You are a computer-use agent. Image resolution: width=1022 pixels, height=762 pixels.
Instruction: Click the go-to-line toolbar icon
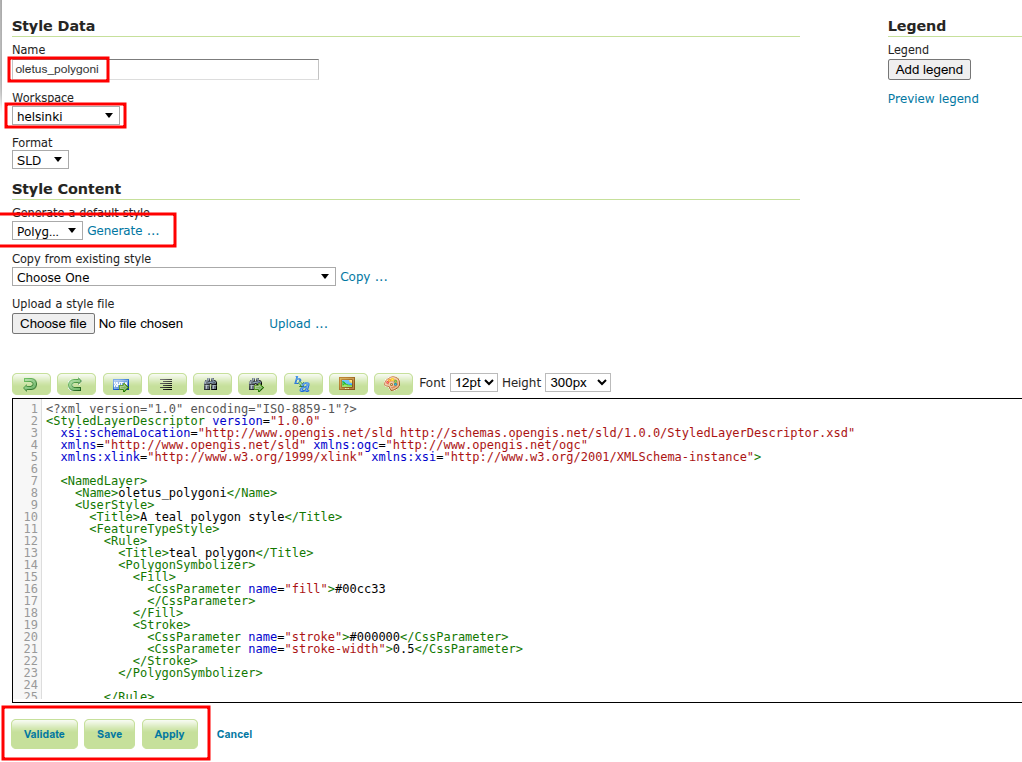click(x=121, y=384)
